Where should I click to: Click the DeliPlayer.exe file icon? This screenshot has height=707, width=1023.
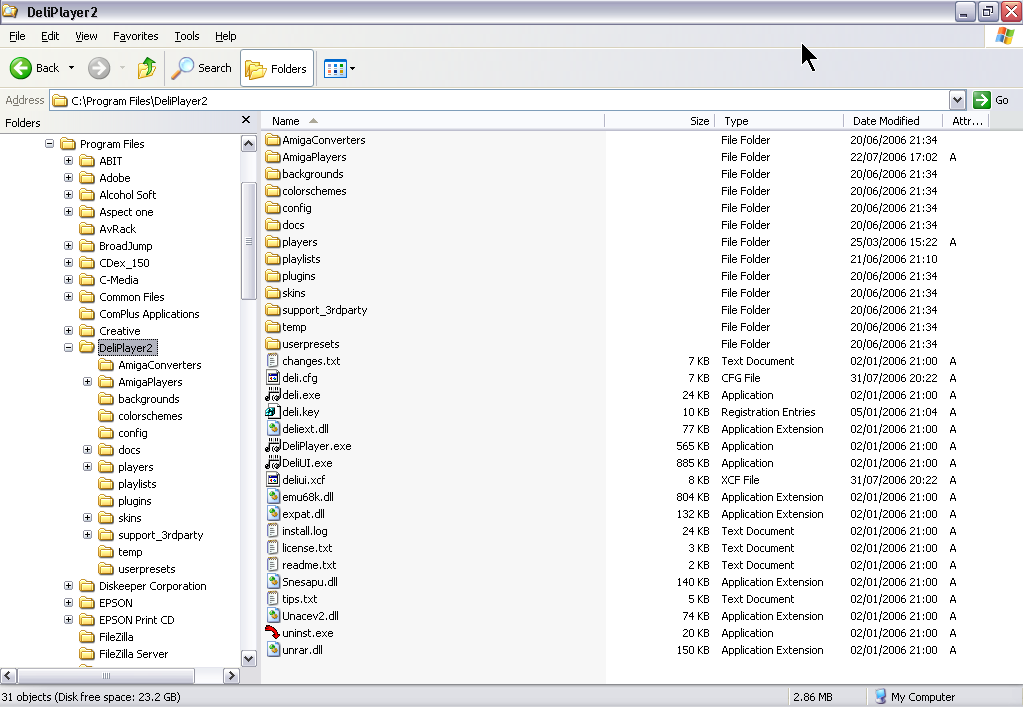click(x=273, y=446)
